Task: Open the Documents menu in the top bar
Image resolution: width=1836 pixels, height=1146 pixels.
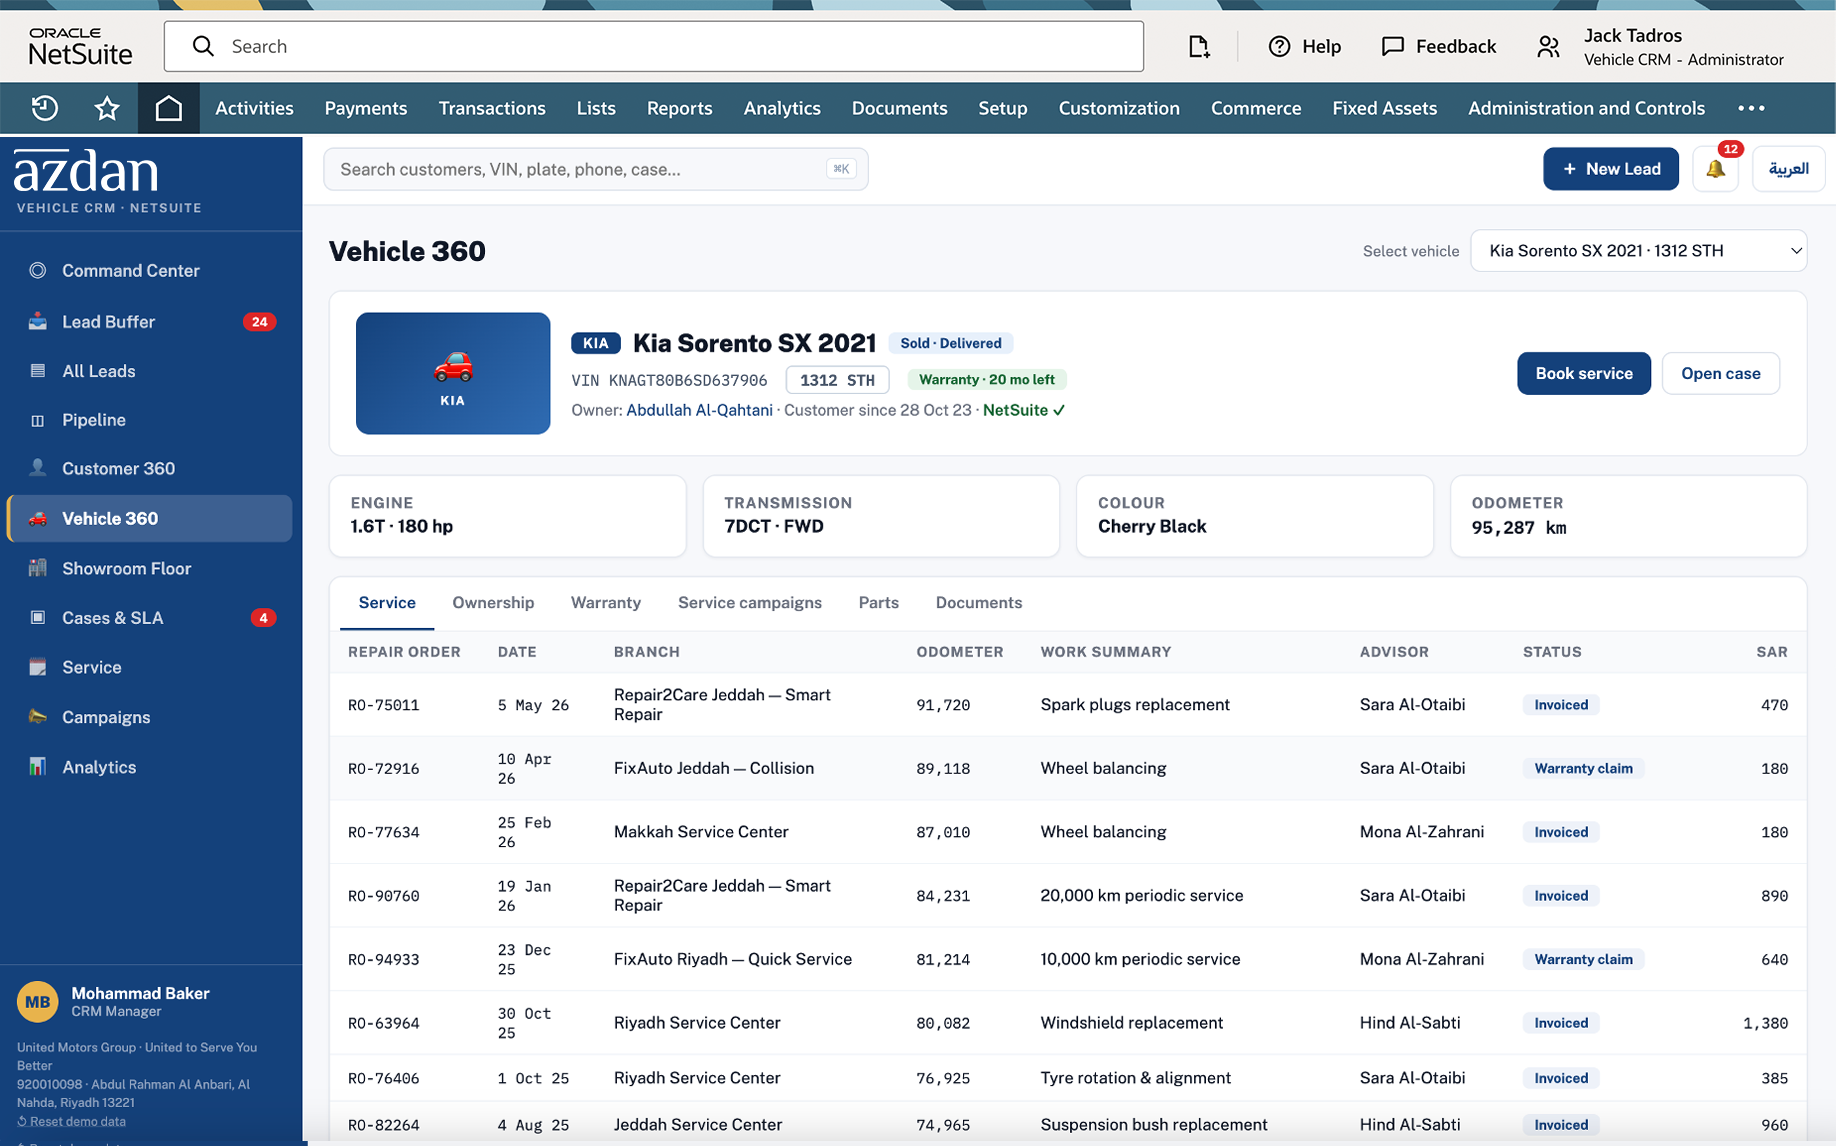Action: click(x=900, y=108)
